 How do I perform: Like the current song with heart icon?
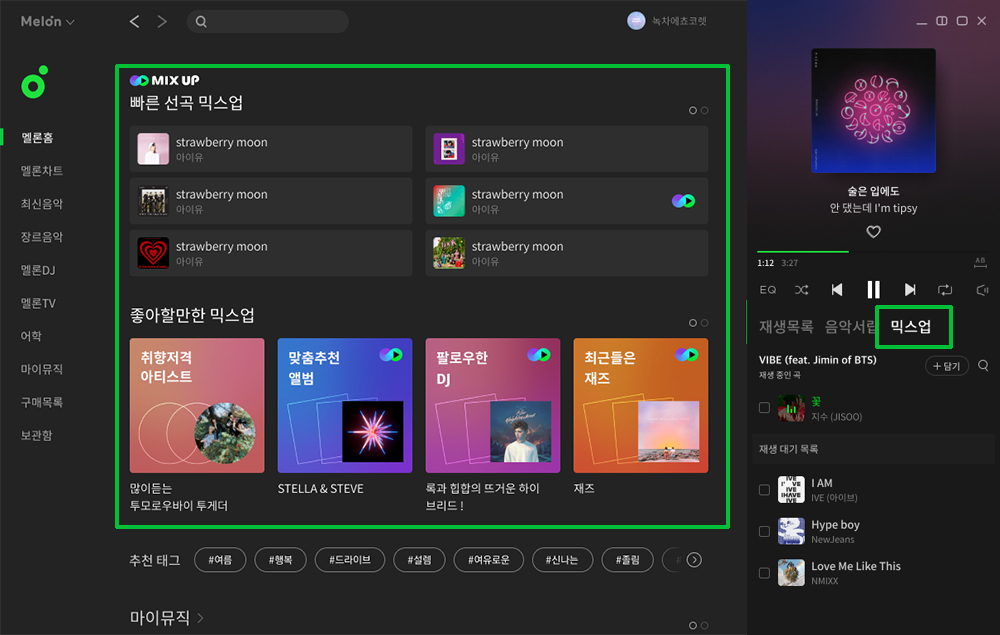coord(873,232)
